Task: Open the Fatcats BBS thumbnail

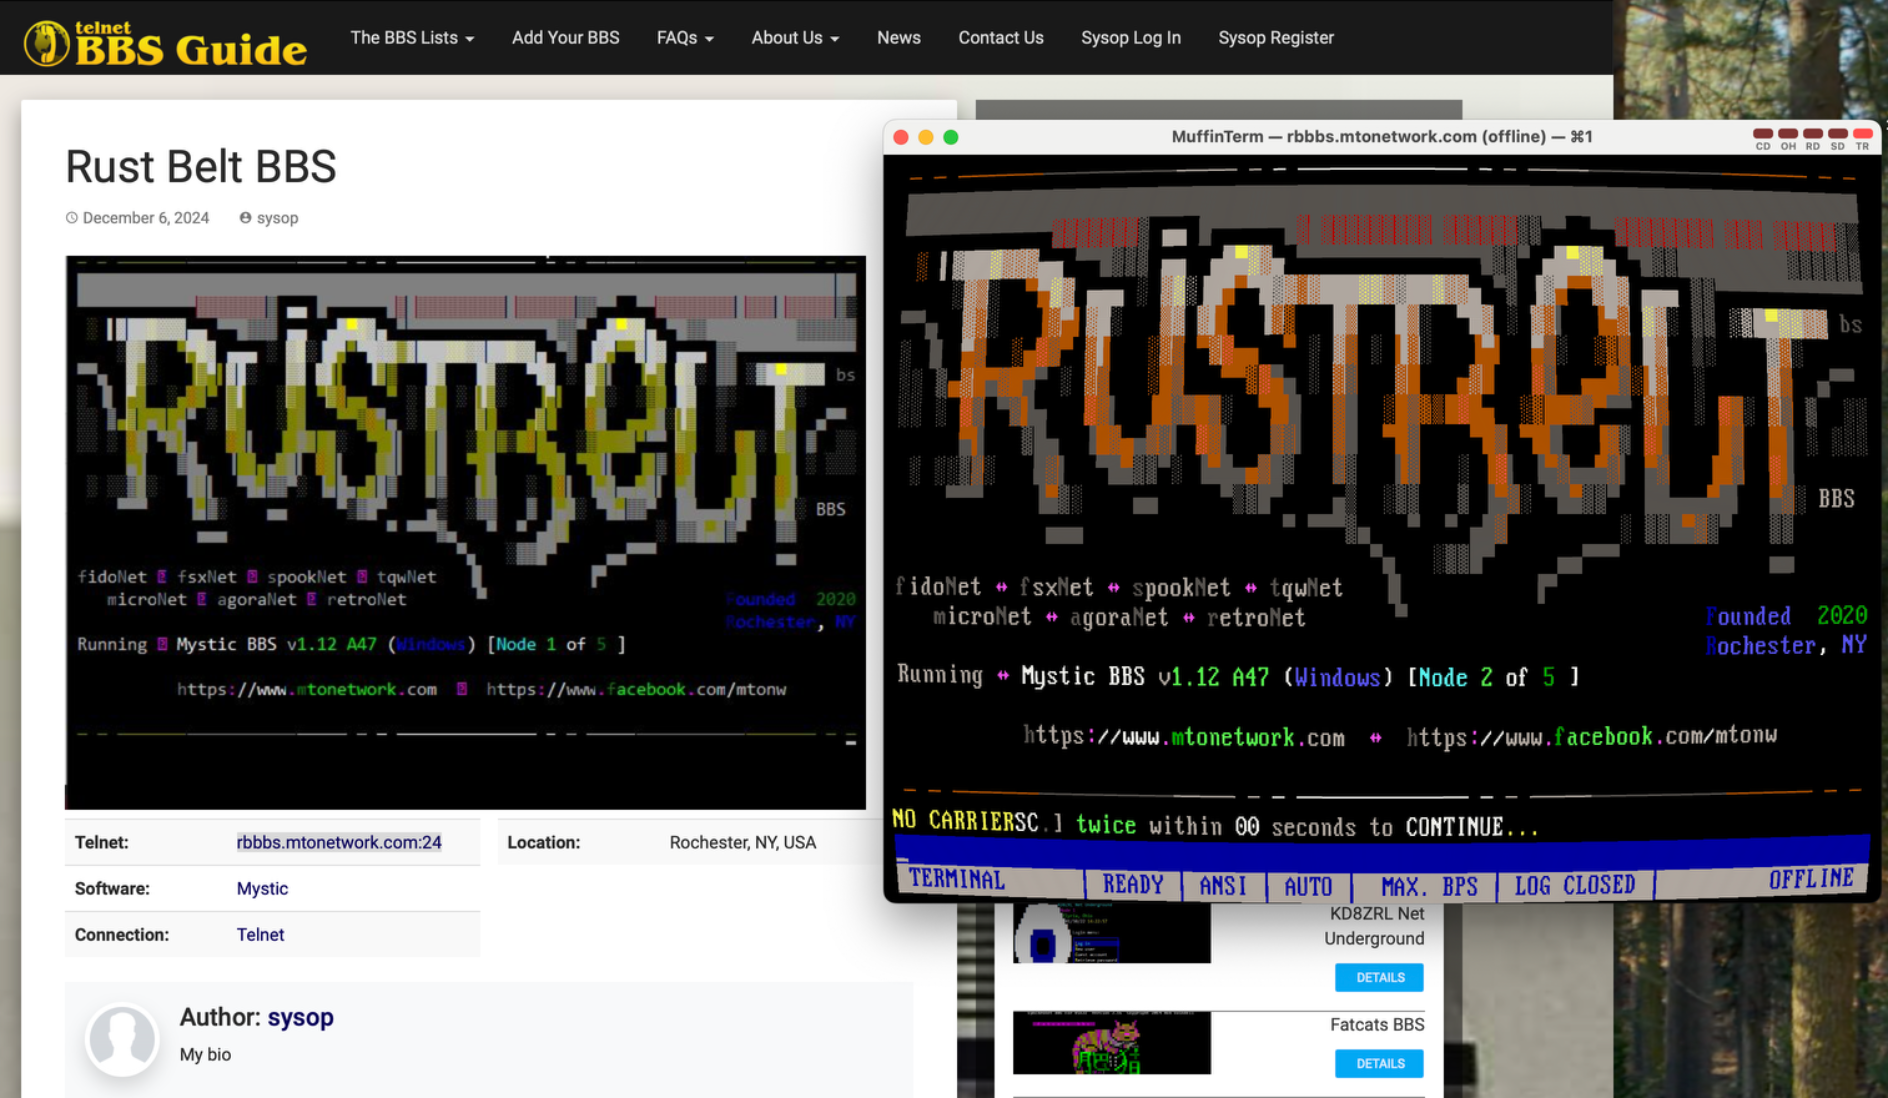Action: point(1111,1043)
